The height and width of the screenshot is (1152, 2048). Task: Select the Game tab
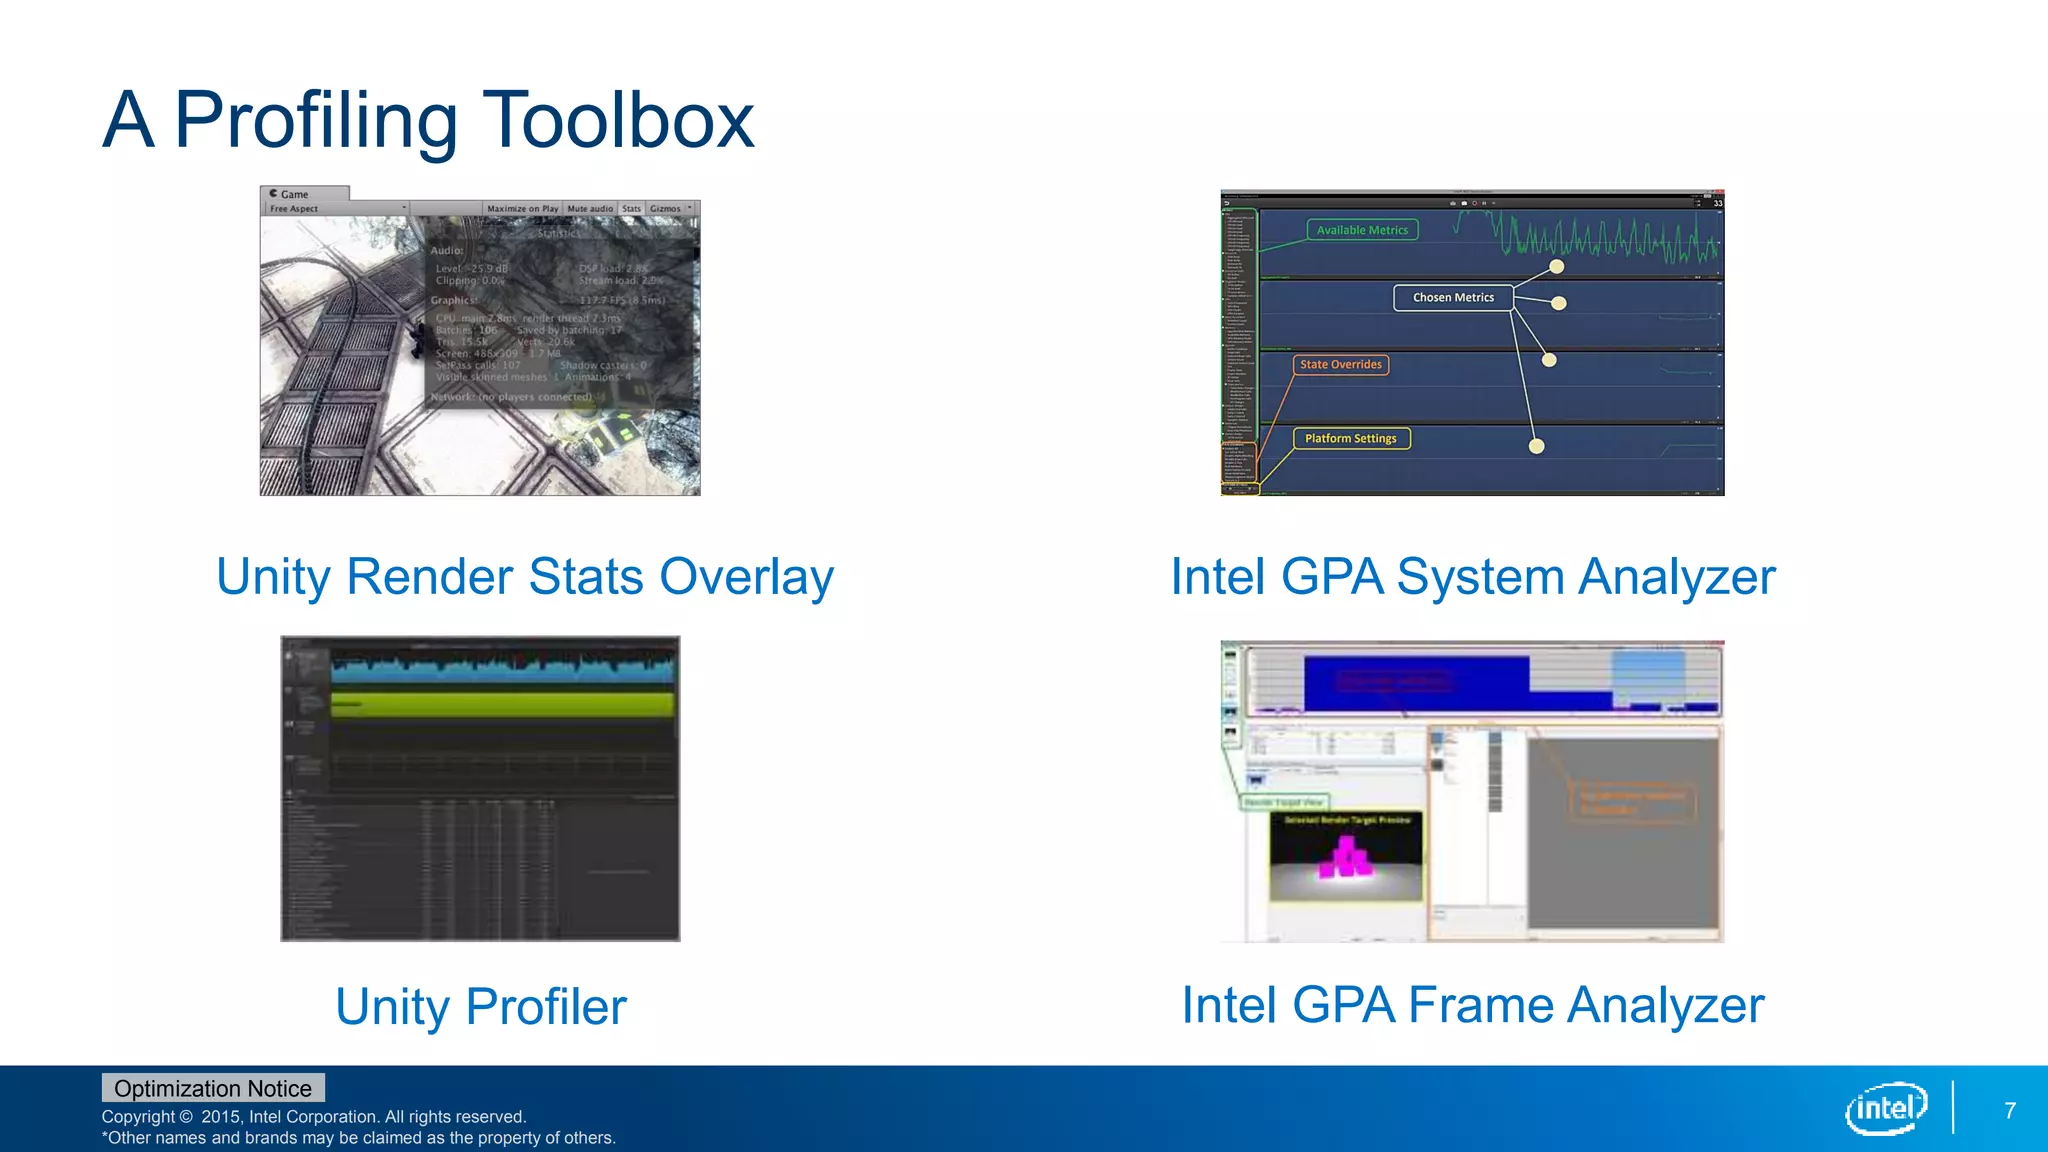295,194
